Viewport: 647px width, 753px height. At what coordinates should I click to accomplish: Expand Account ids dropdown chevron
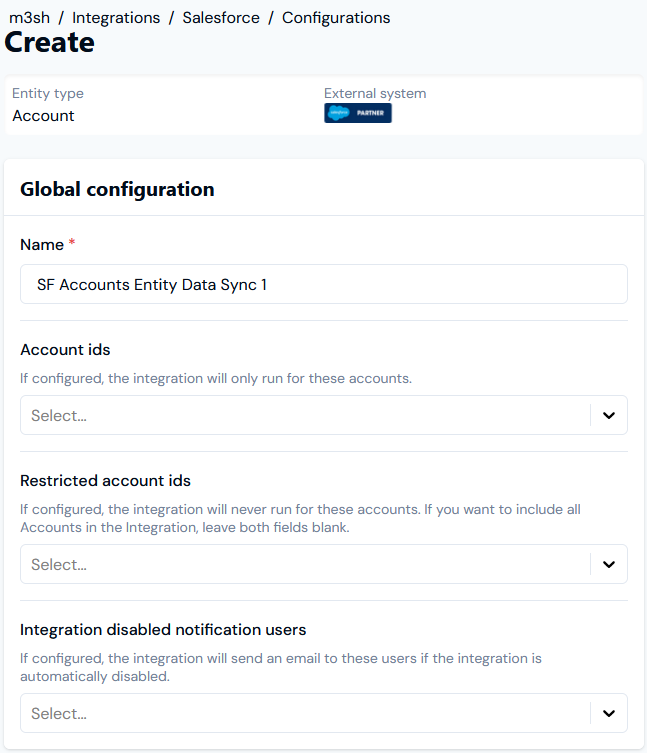click(609, 415)
